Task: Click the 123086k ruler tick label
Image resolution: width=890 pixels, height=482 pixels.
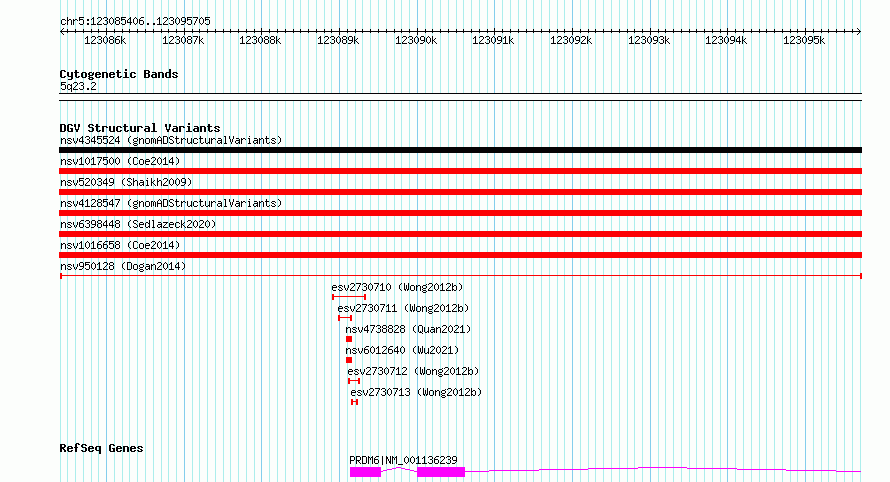Action: 105,40
